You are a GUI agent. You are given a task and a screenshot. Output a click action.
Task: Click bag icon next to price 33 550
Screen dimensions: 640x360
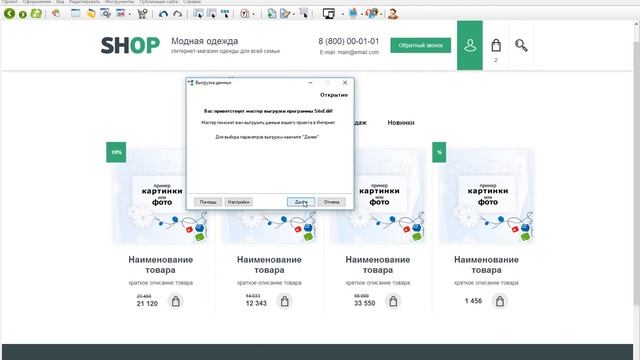pyautogui.click(x=393, y=301)
